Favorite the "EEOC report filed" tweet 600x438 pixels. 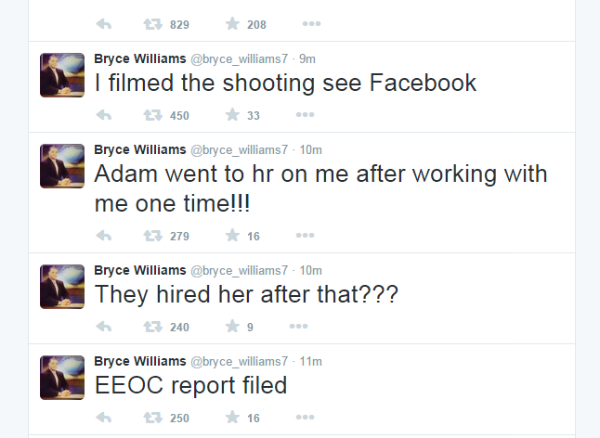(x=232, y=418)
